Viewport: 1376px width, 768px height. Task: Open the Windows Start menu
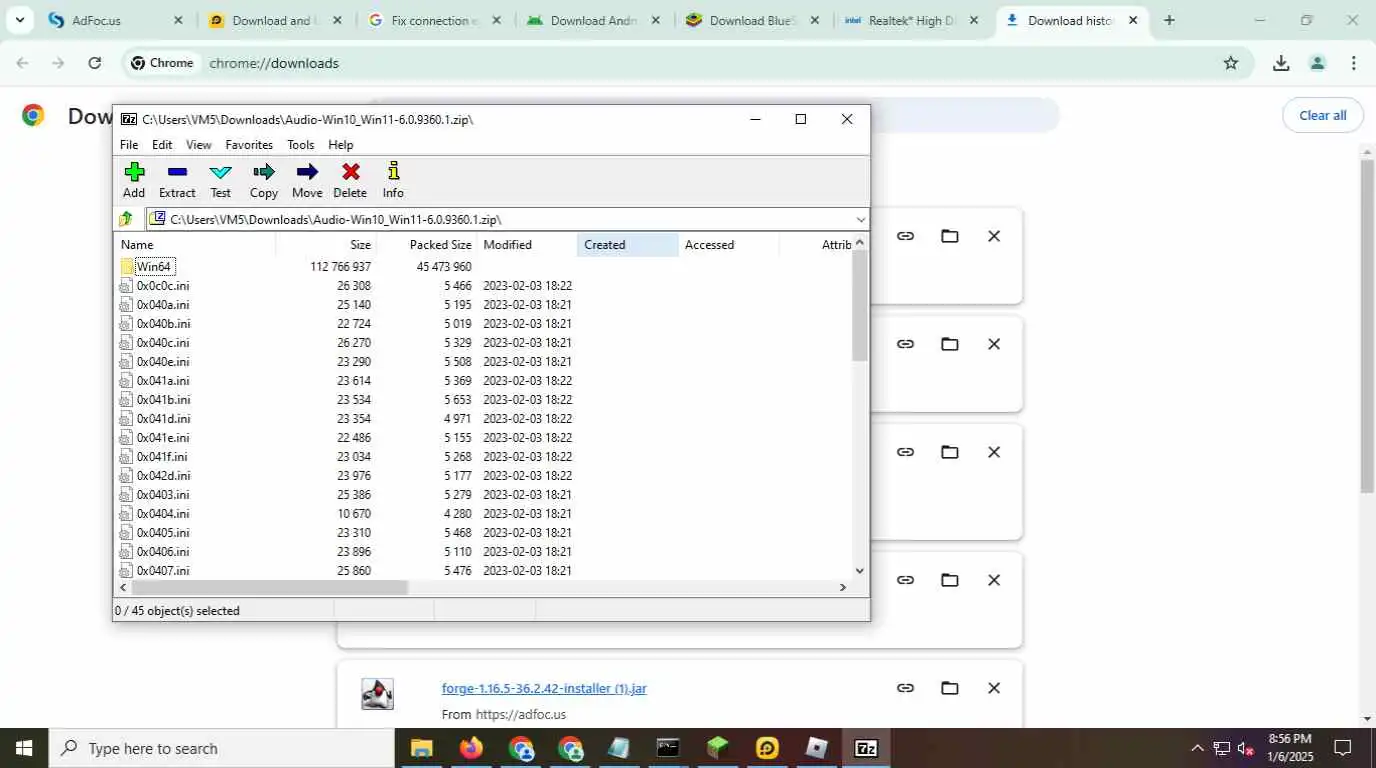pos(24,748)
